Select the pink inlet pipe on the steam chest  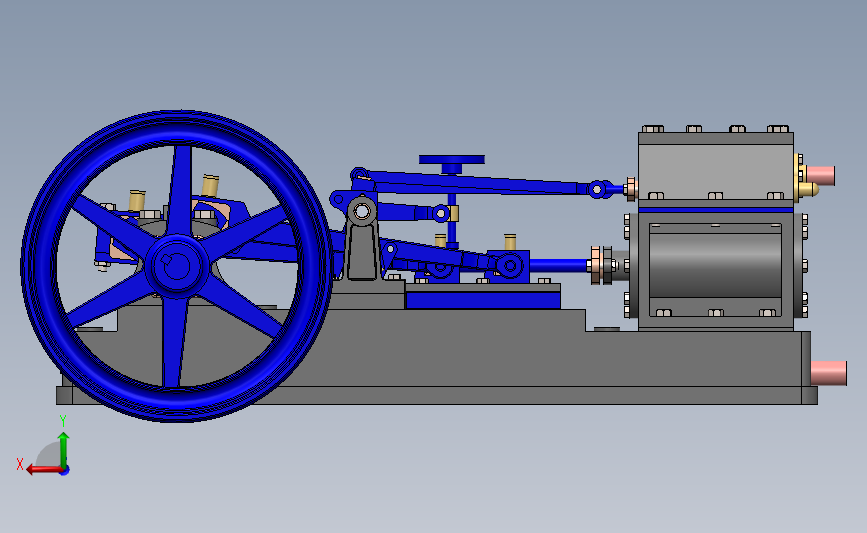point(821,175)
